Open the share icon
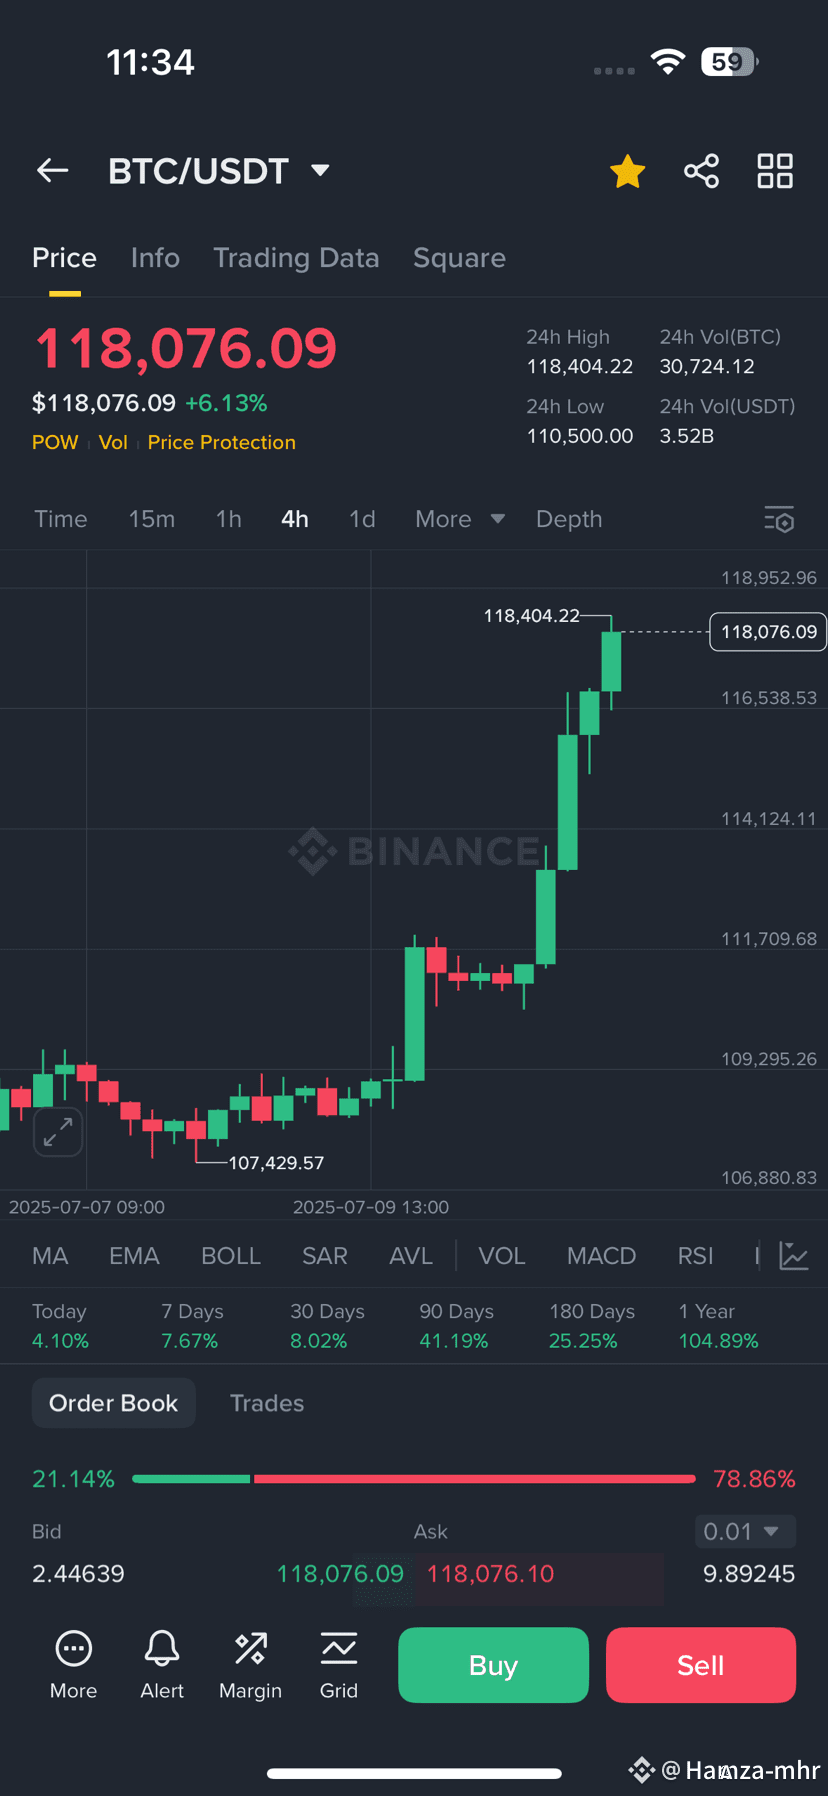Image resolution: width=828 pixels, height=1796 pixels. click(701, 171)
